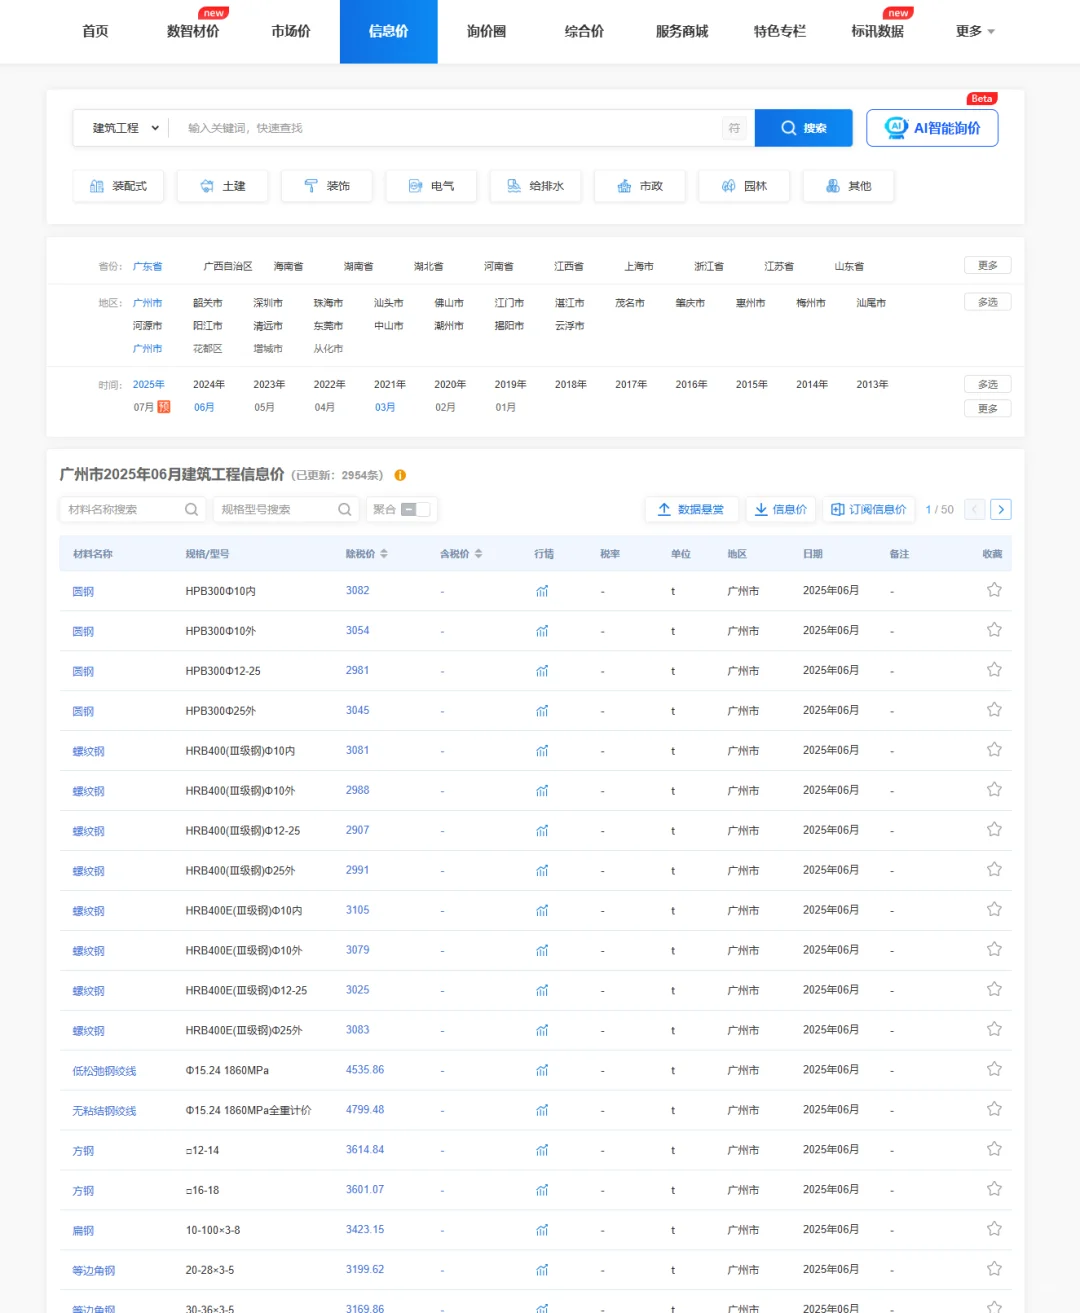Expand the 更多 navigation menu
The image size is (1080, 1313).
click(x=975, y=31)
